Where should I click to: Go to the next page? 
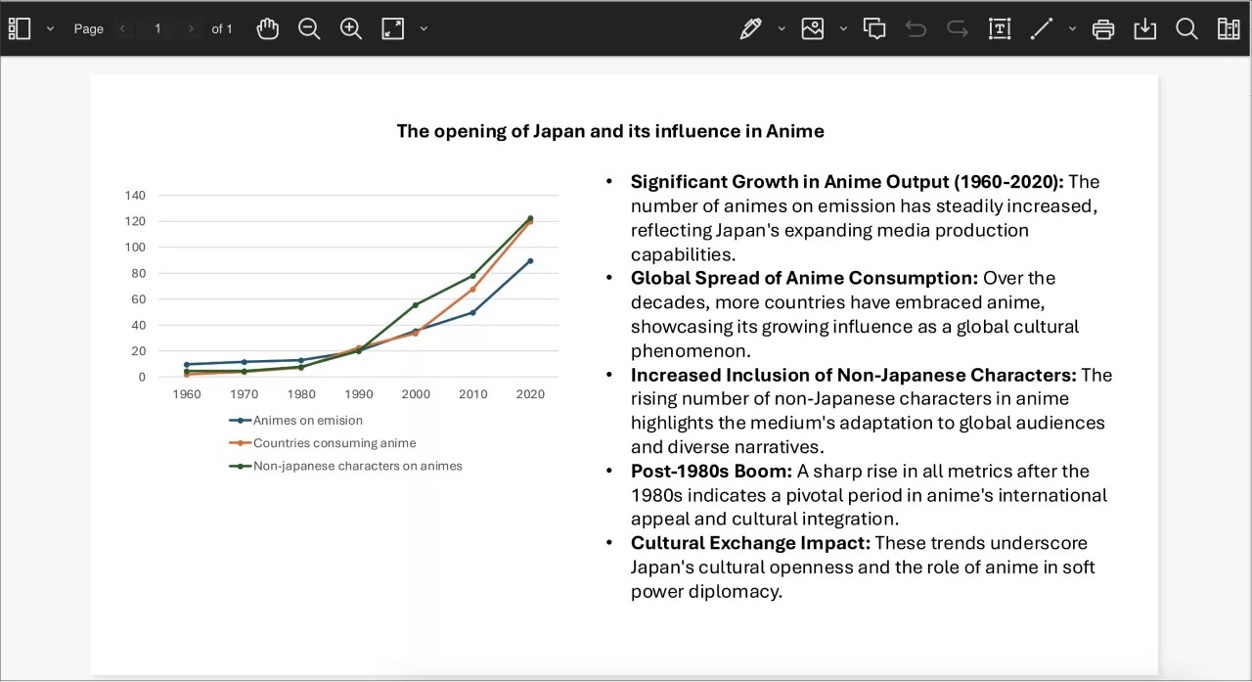[190, 28]
